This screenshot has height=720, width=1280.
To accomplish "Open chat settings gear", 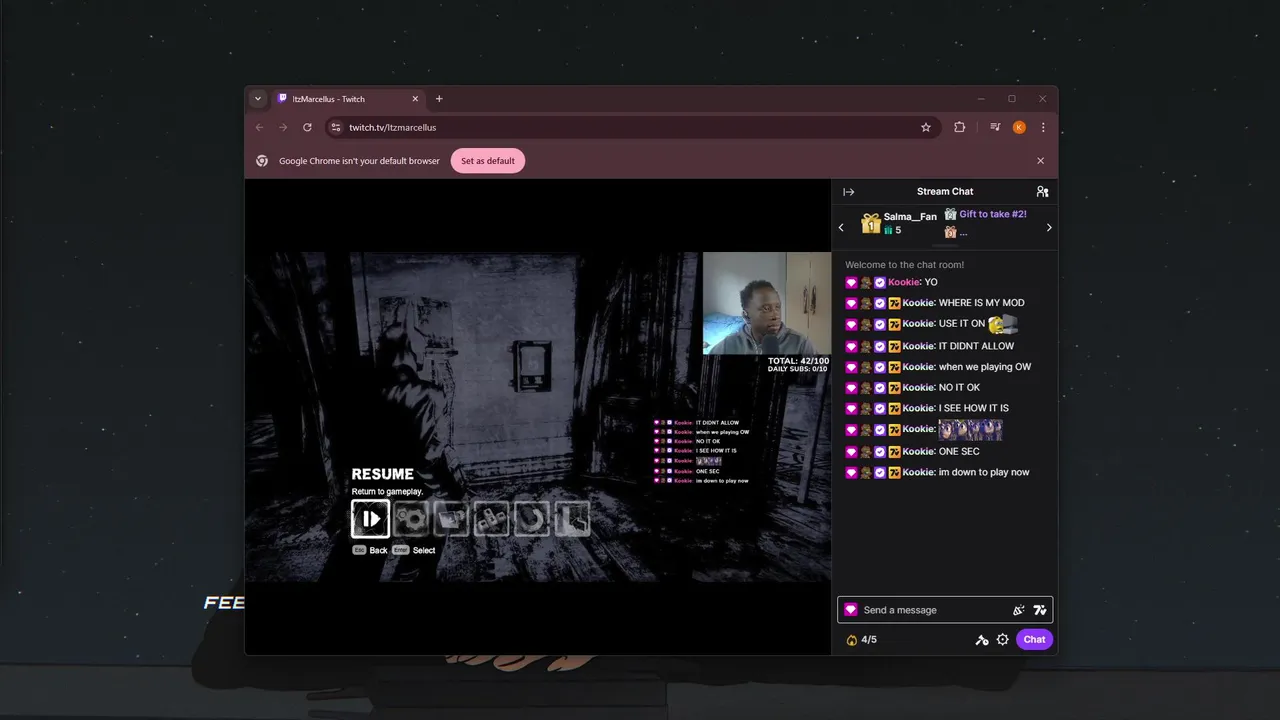I will (x=1003, y=640).
